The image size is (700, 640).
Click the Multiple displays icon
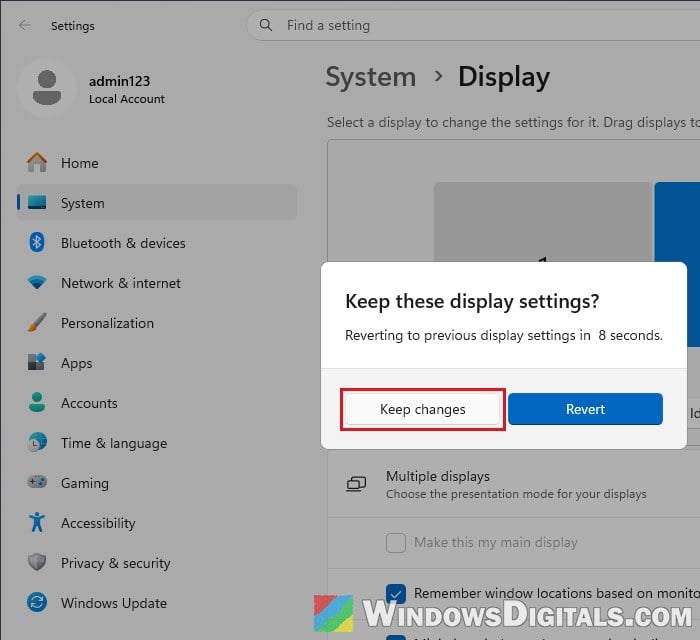[x=356, y=484]
